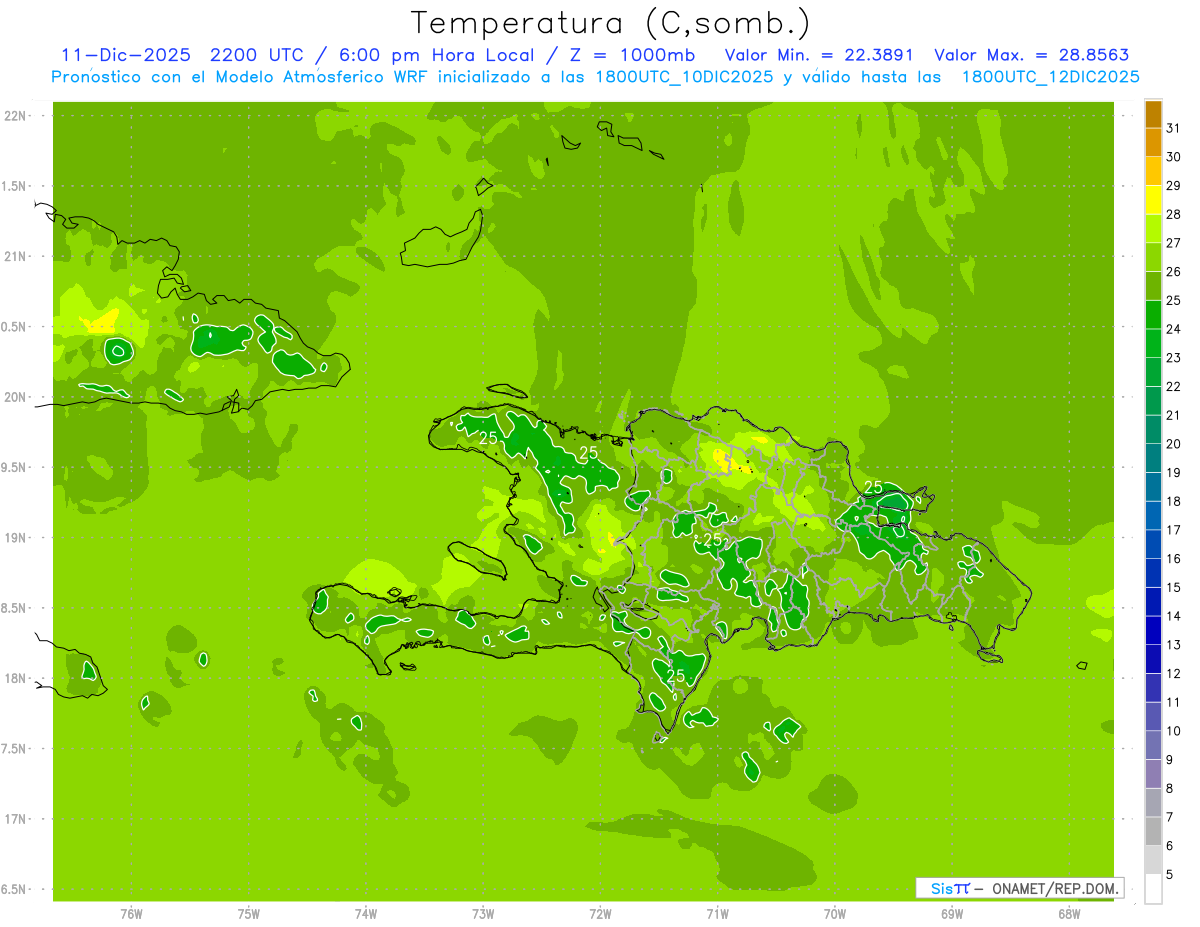Pick the gray swatch between 6 and 7
The height and width of the screenshot is (927, 1200).
tap(1153, 832)
